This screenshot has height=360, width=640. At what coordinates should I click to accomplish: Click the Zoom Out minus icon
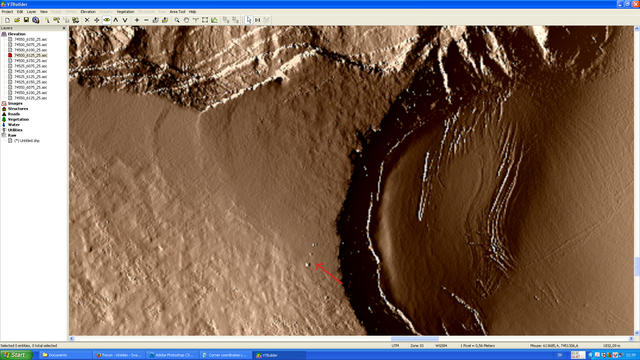point(146,20)
